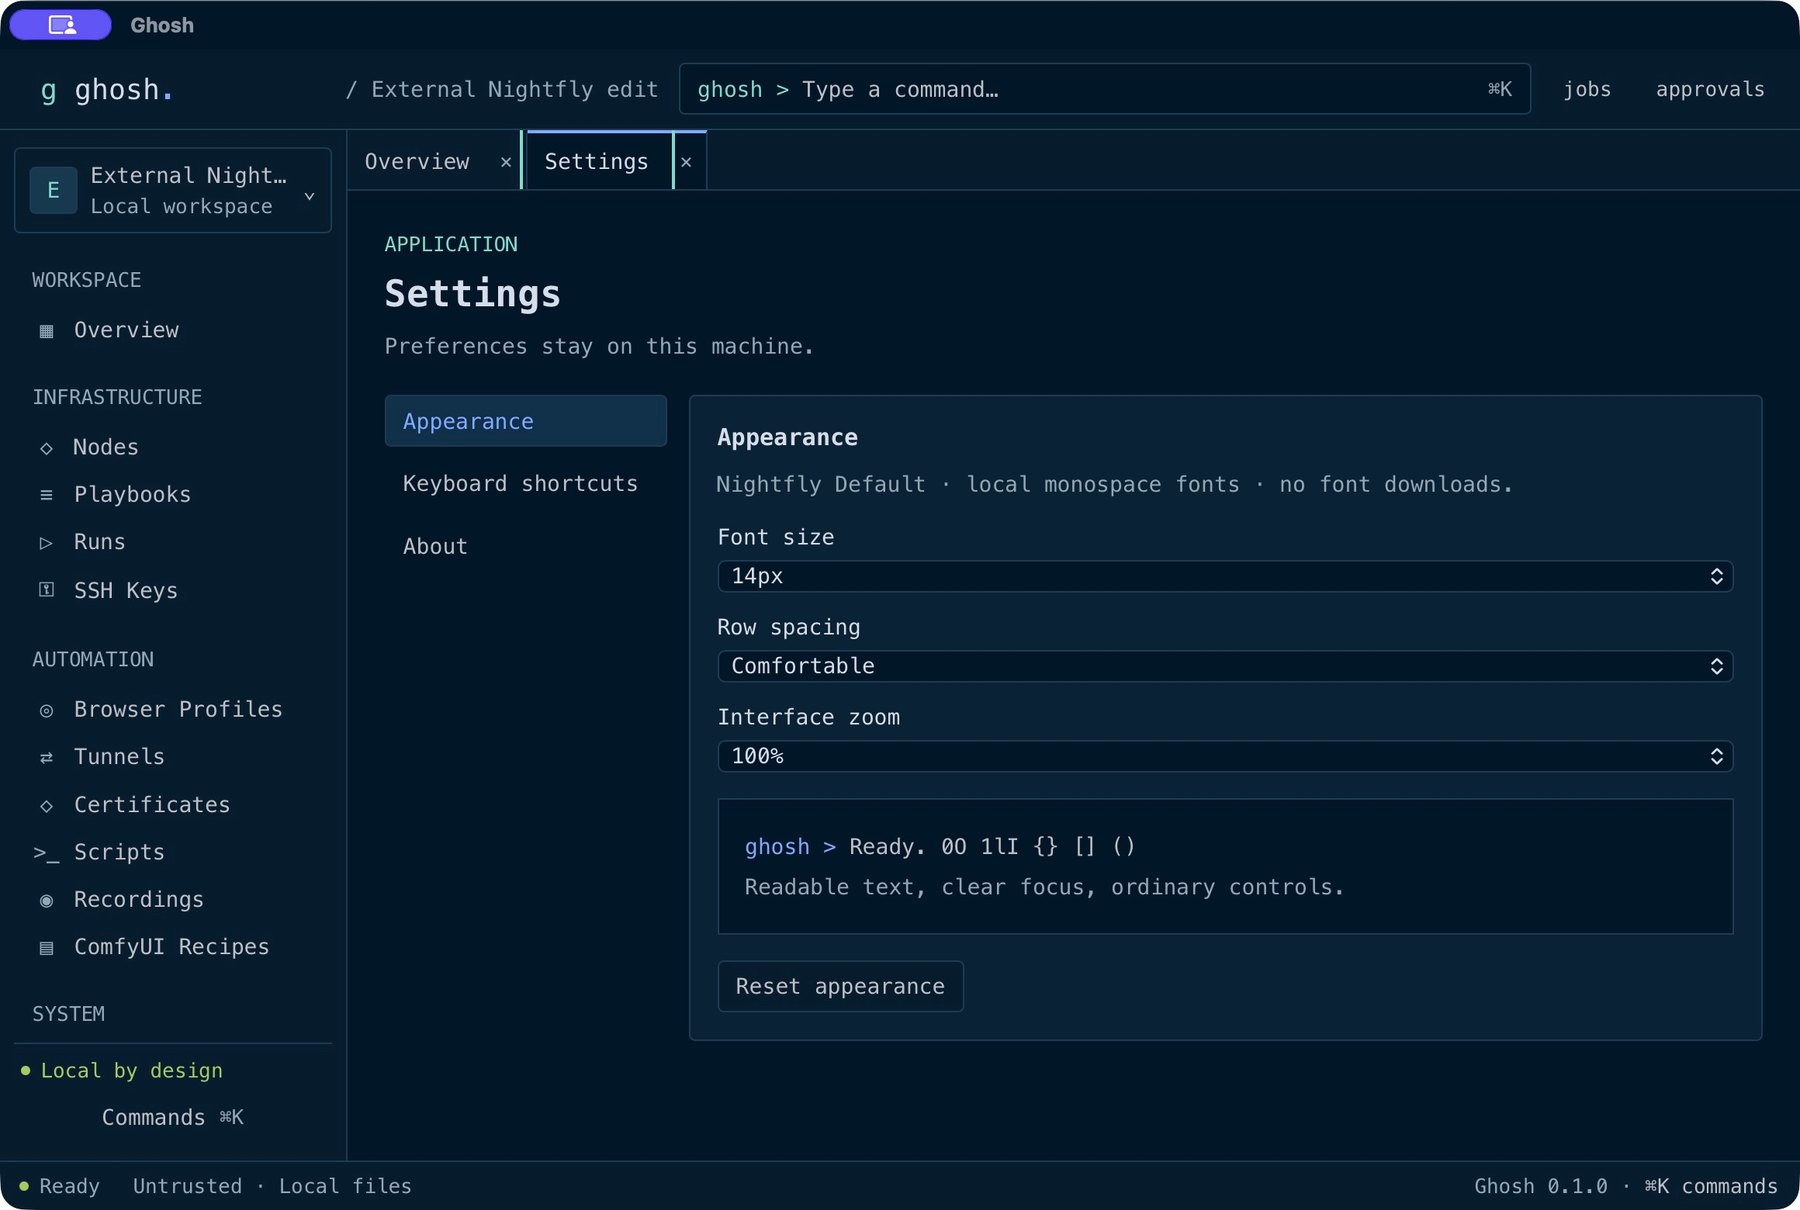Click the Overview grid icon in sidebar

[x=46, y=331]
